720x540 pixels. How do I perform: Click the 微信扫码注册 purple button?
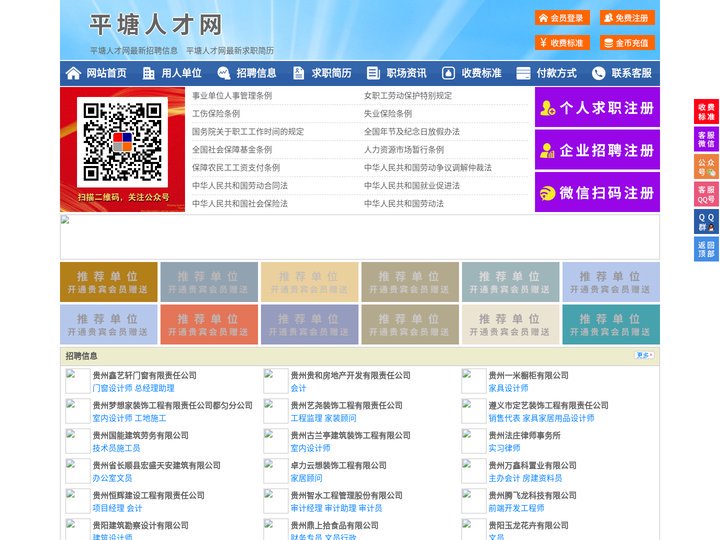597,192
